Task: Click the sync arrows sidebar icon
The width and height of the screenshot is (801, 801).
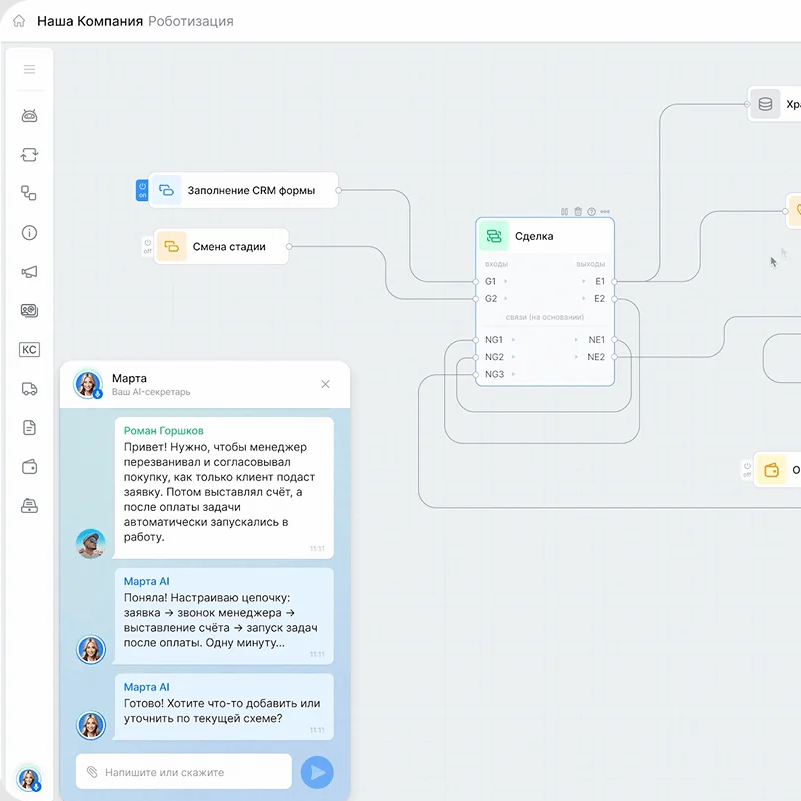Action: point(29,155)
